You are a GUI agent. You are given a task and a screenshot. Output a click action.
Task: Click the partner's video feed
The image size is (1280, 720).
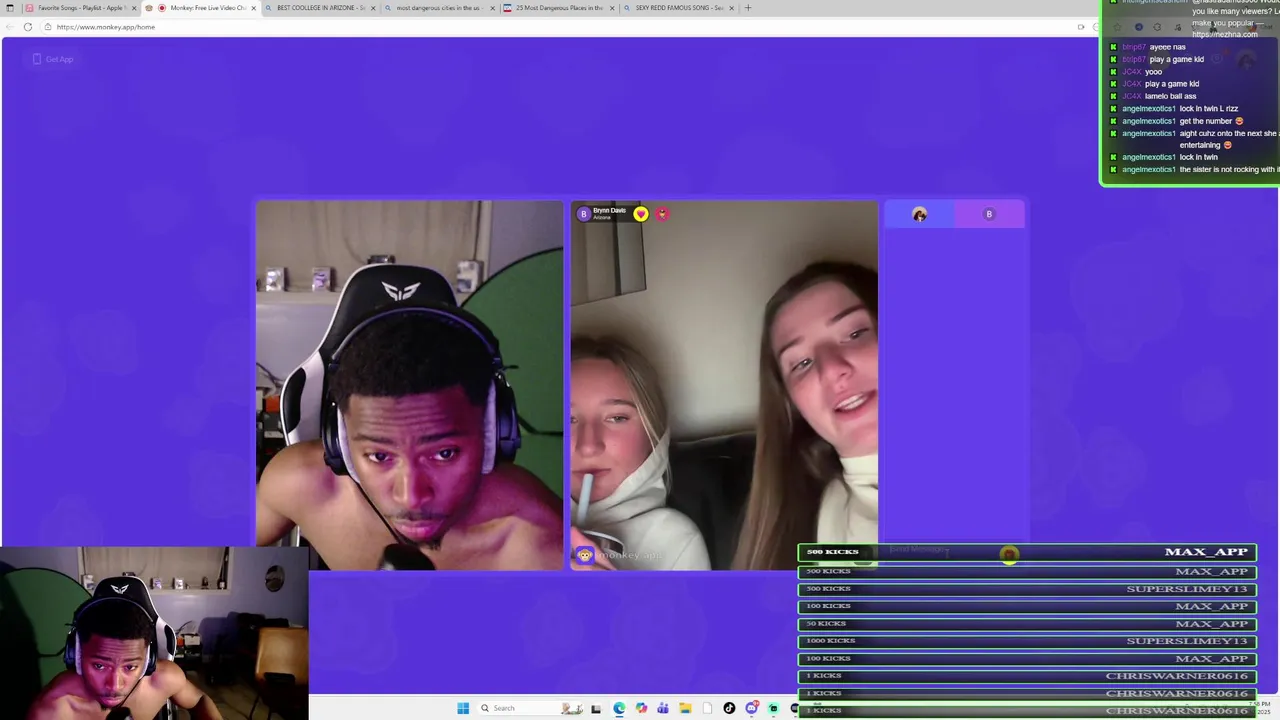pos(724,385)
